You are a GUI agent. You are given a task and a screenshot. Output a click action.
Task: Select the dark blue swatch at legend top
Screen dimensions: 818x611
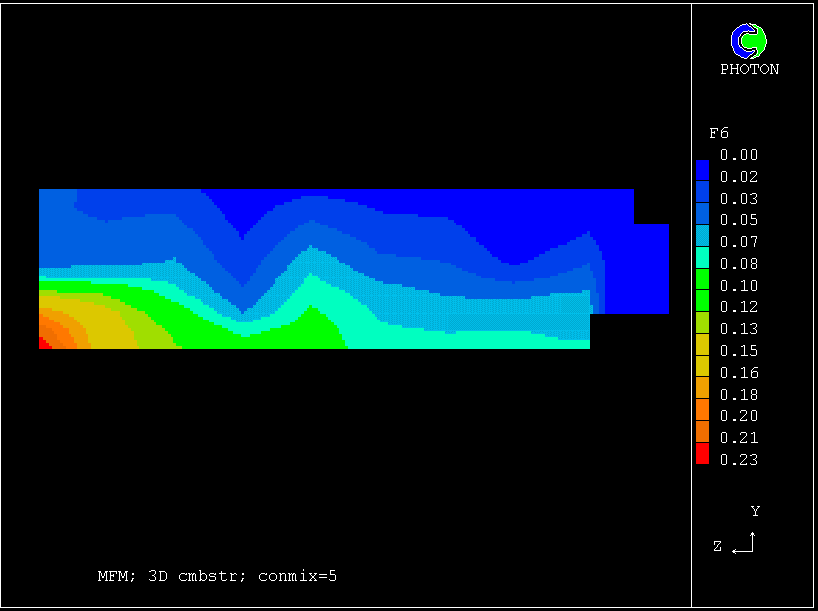click(702, 168)
